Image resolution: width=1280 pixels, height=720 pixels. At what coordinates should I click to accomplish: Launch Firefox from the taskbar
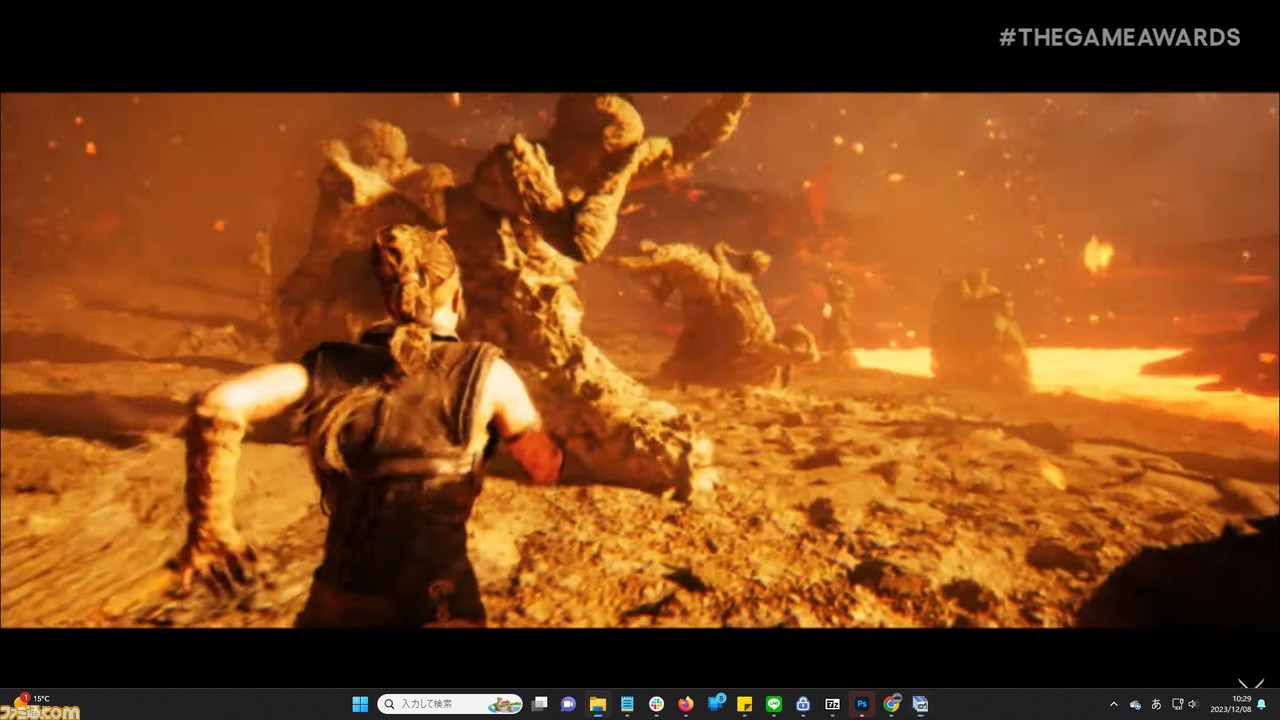(685, 704)
